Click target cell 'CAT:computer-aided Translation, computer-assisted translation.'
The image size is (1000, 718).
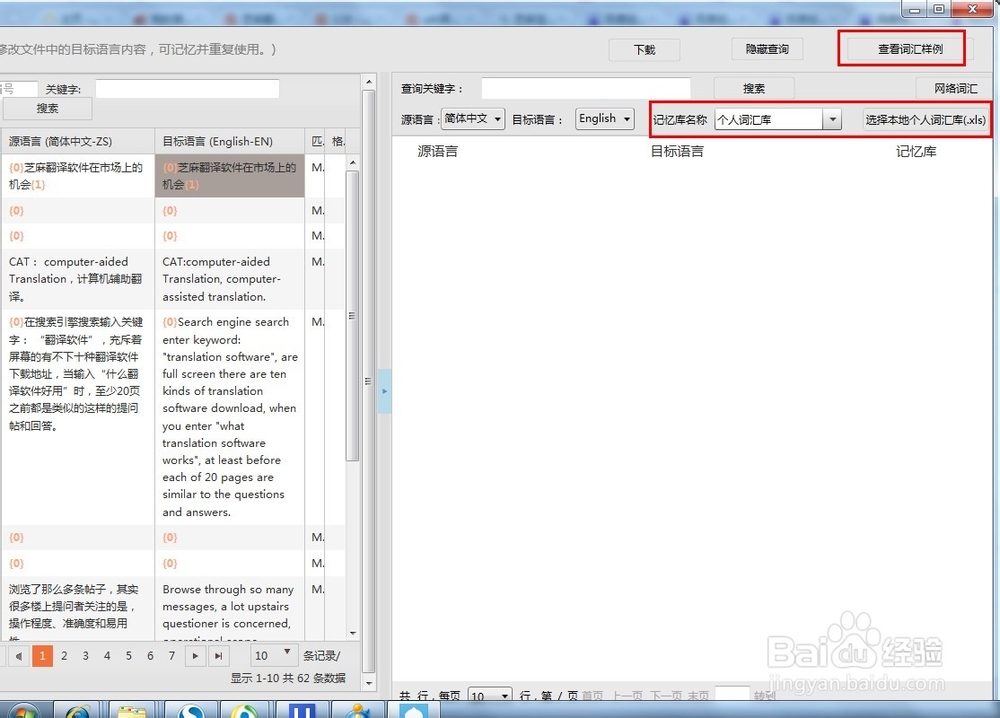click(x=230, y=279)
